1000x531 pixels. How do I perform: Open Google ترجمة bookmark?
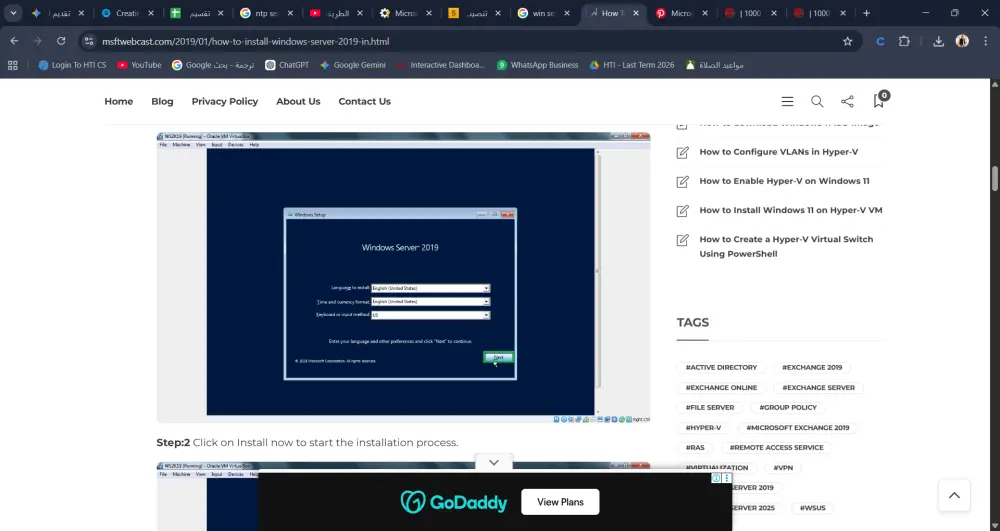point(213,65)
